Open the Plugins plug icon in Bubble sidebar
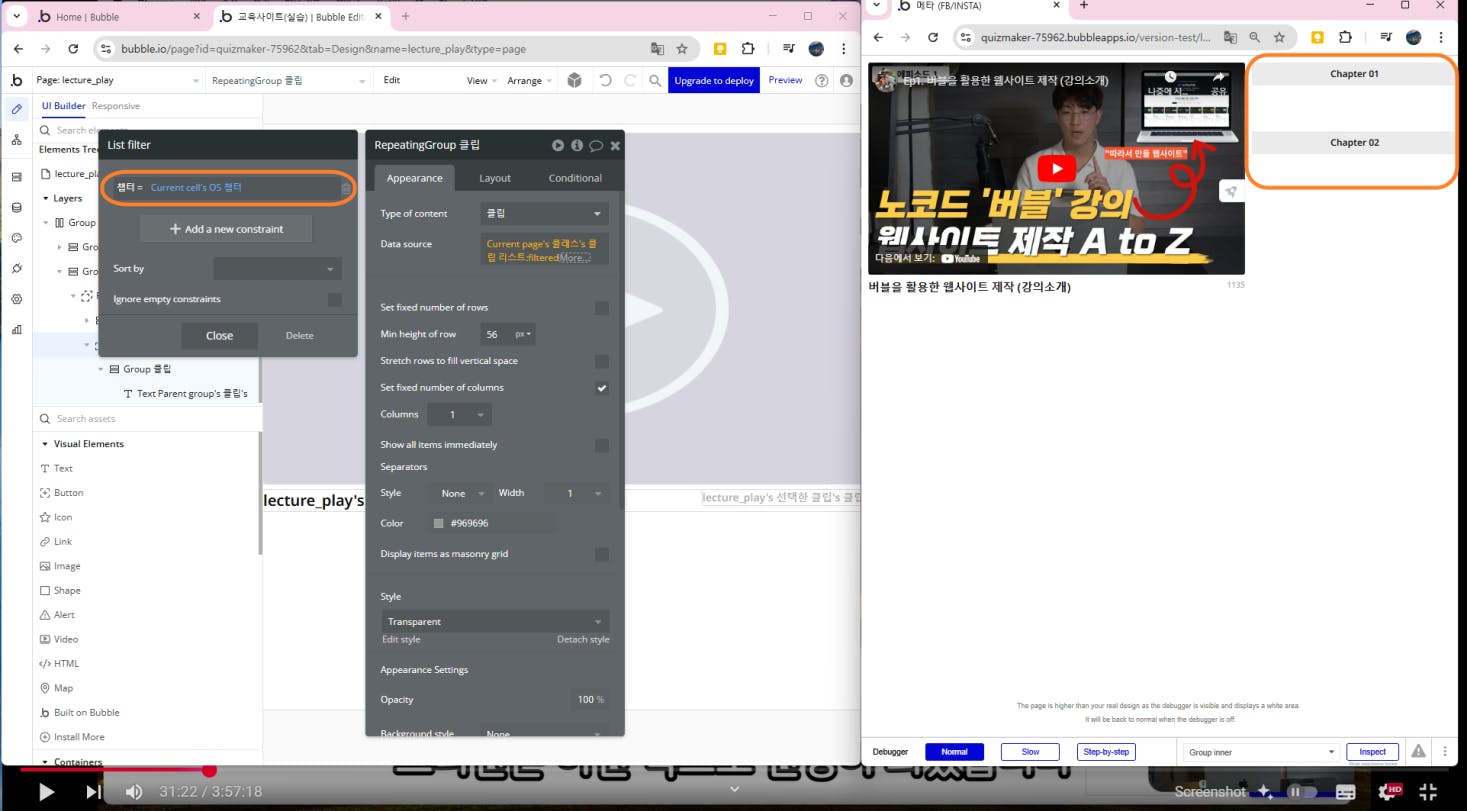Screen dimensions: 1467x811 (16, 268)
